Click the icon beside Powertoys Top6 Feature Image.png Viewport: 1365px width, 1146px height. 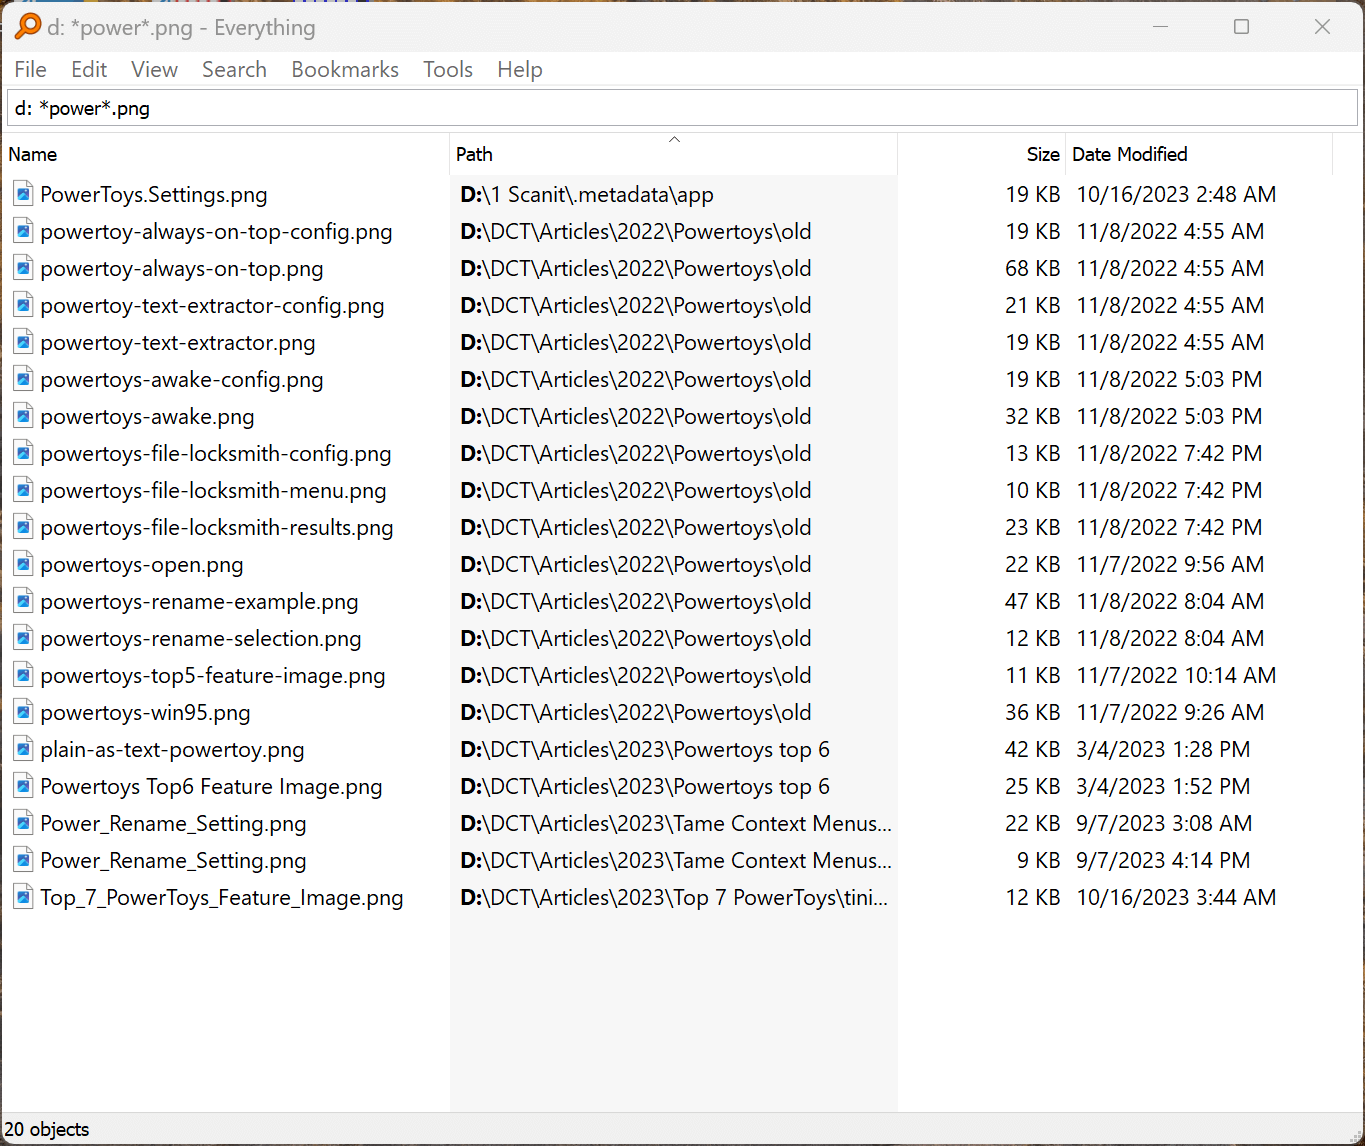(x=23, y=786)
